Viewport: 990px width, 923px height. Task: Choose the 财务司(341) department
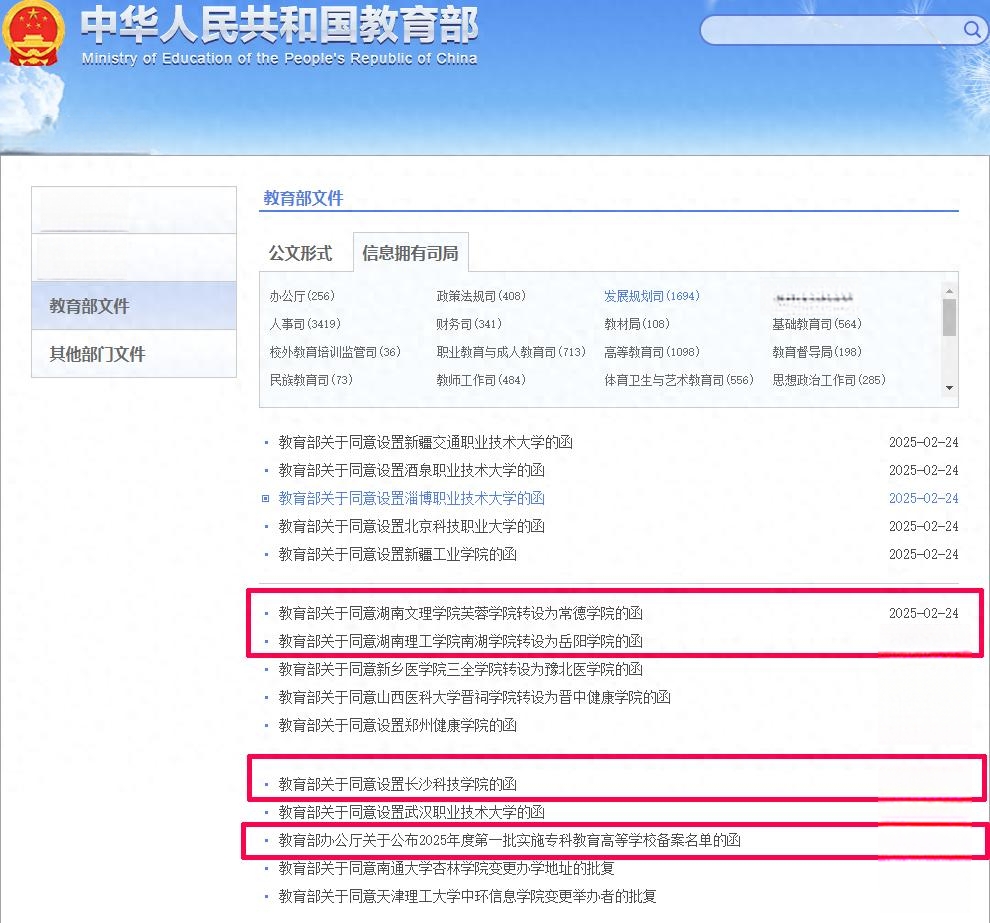[469, 324]
